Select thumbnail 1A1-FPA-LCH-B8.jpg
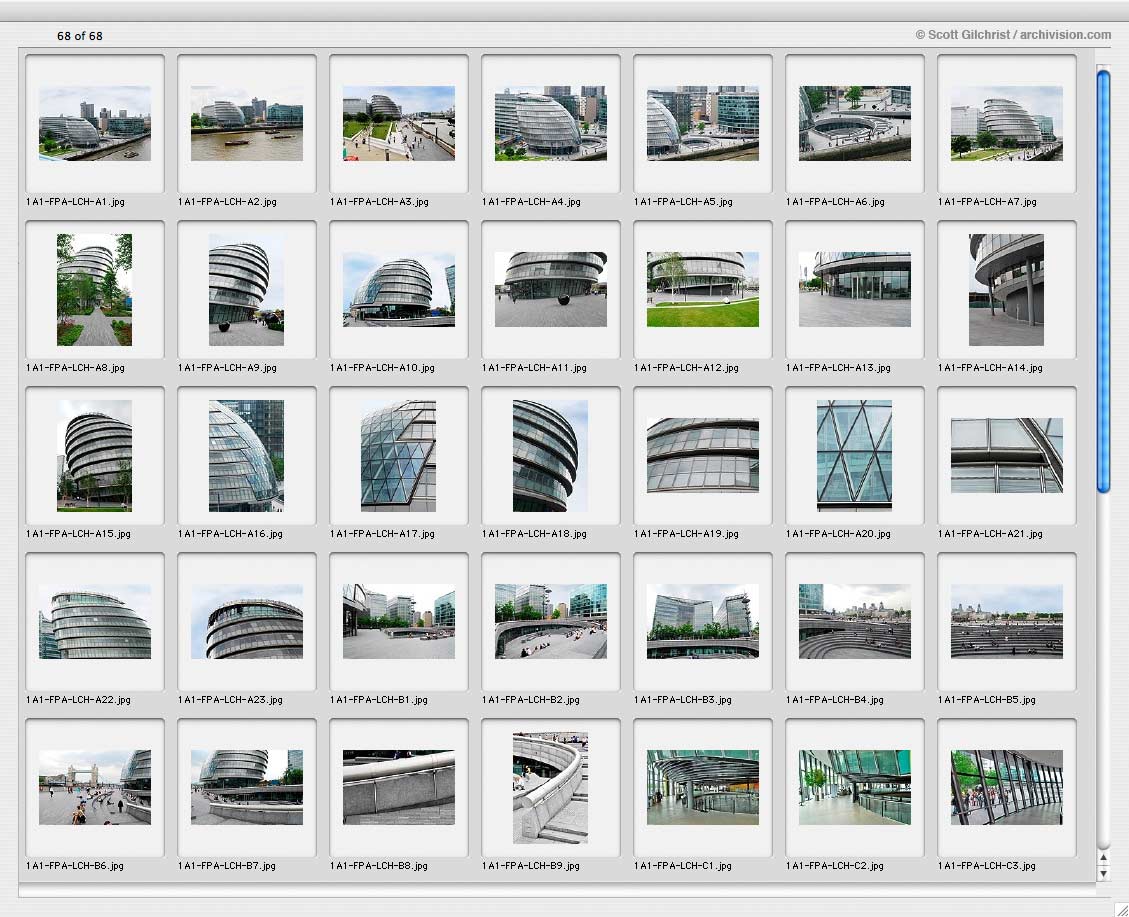 399,787
